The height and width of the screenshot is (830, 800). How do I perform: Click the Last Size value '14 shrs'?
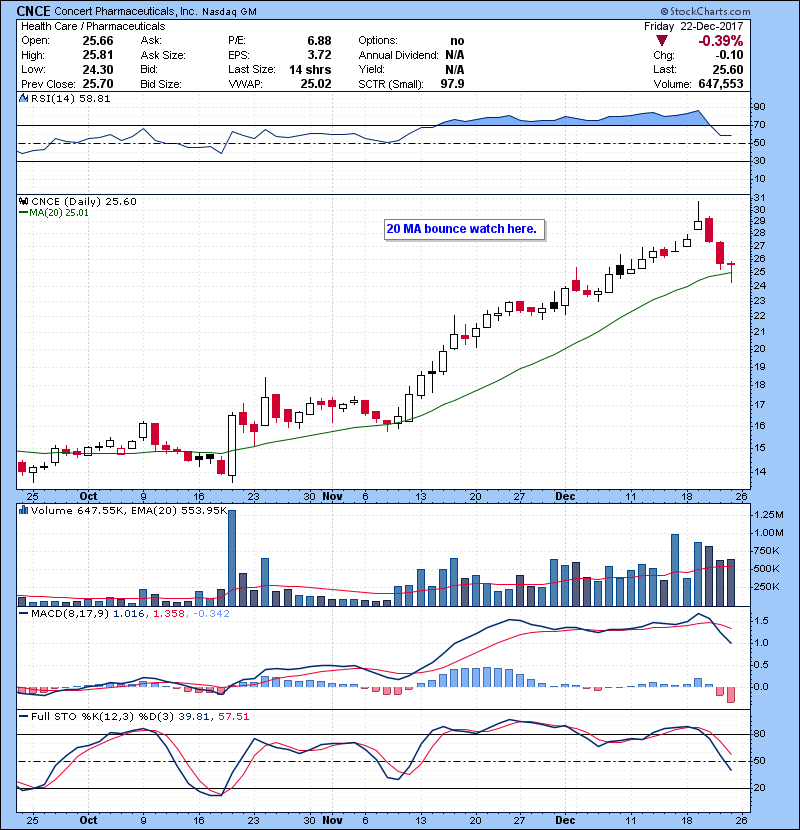(310, 69)
